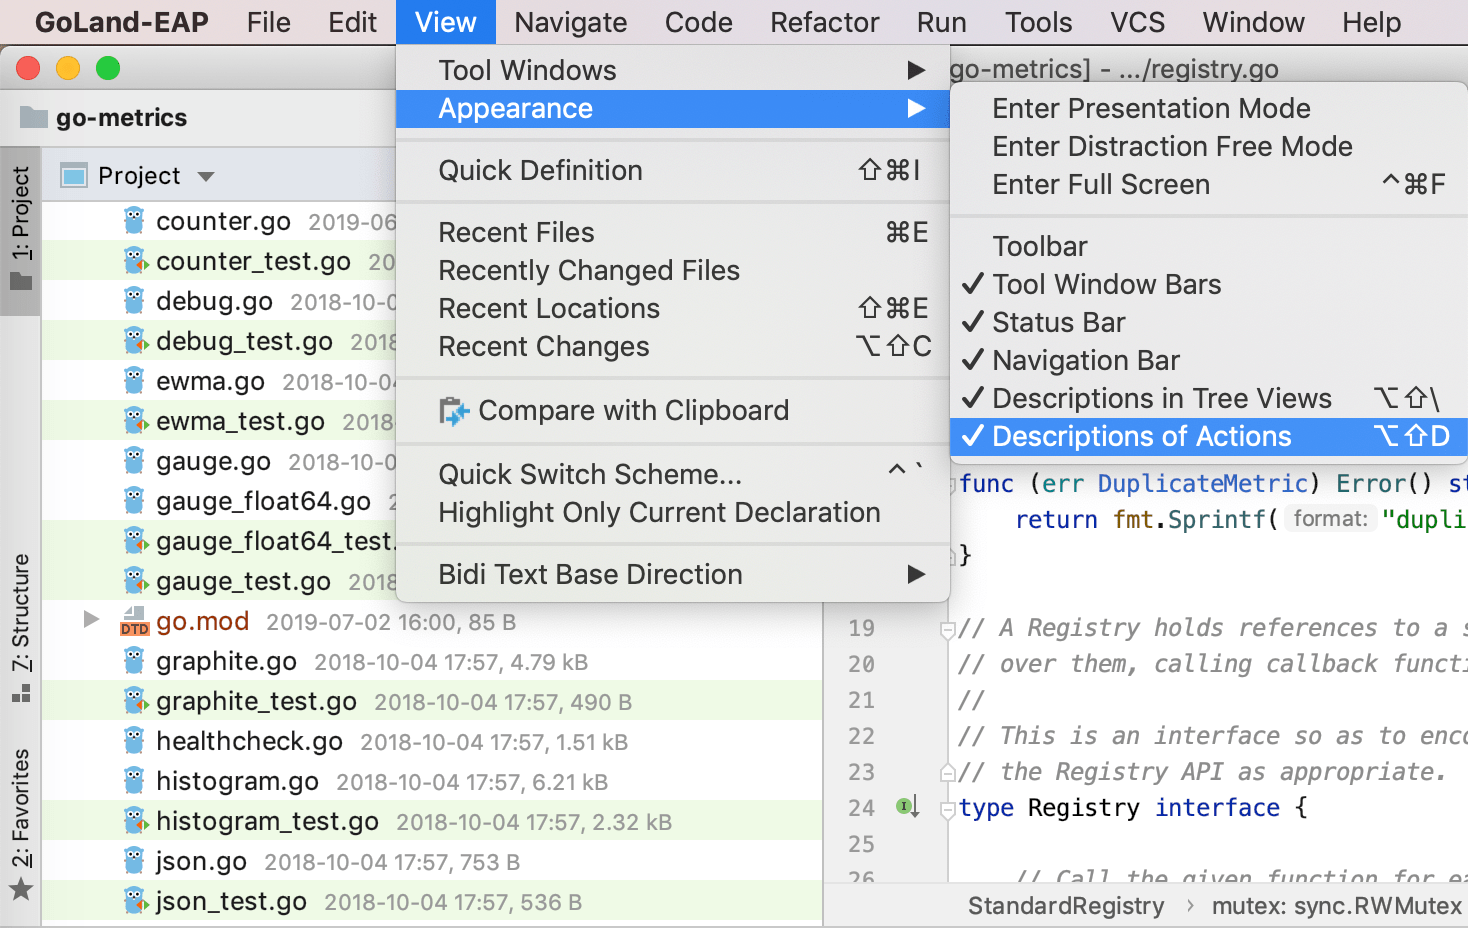This screenshot has width=1468, height=928.
Task: Choose Quick Switch Scheme
Action: [673, 474]
